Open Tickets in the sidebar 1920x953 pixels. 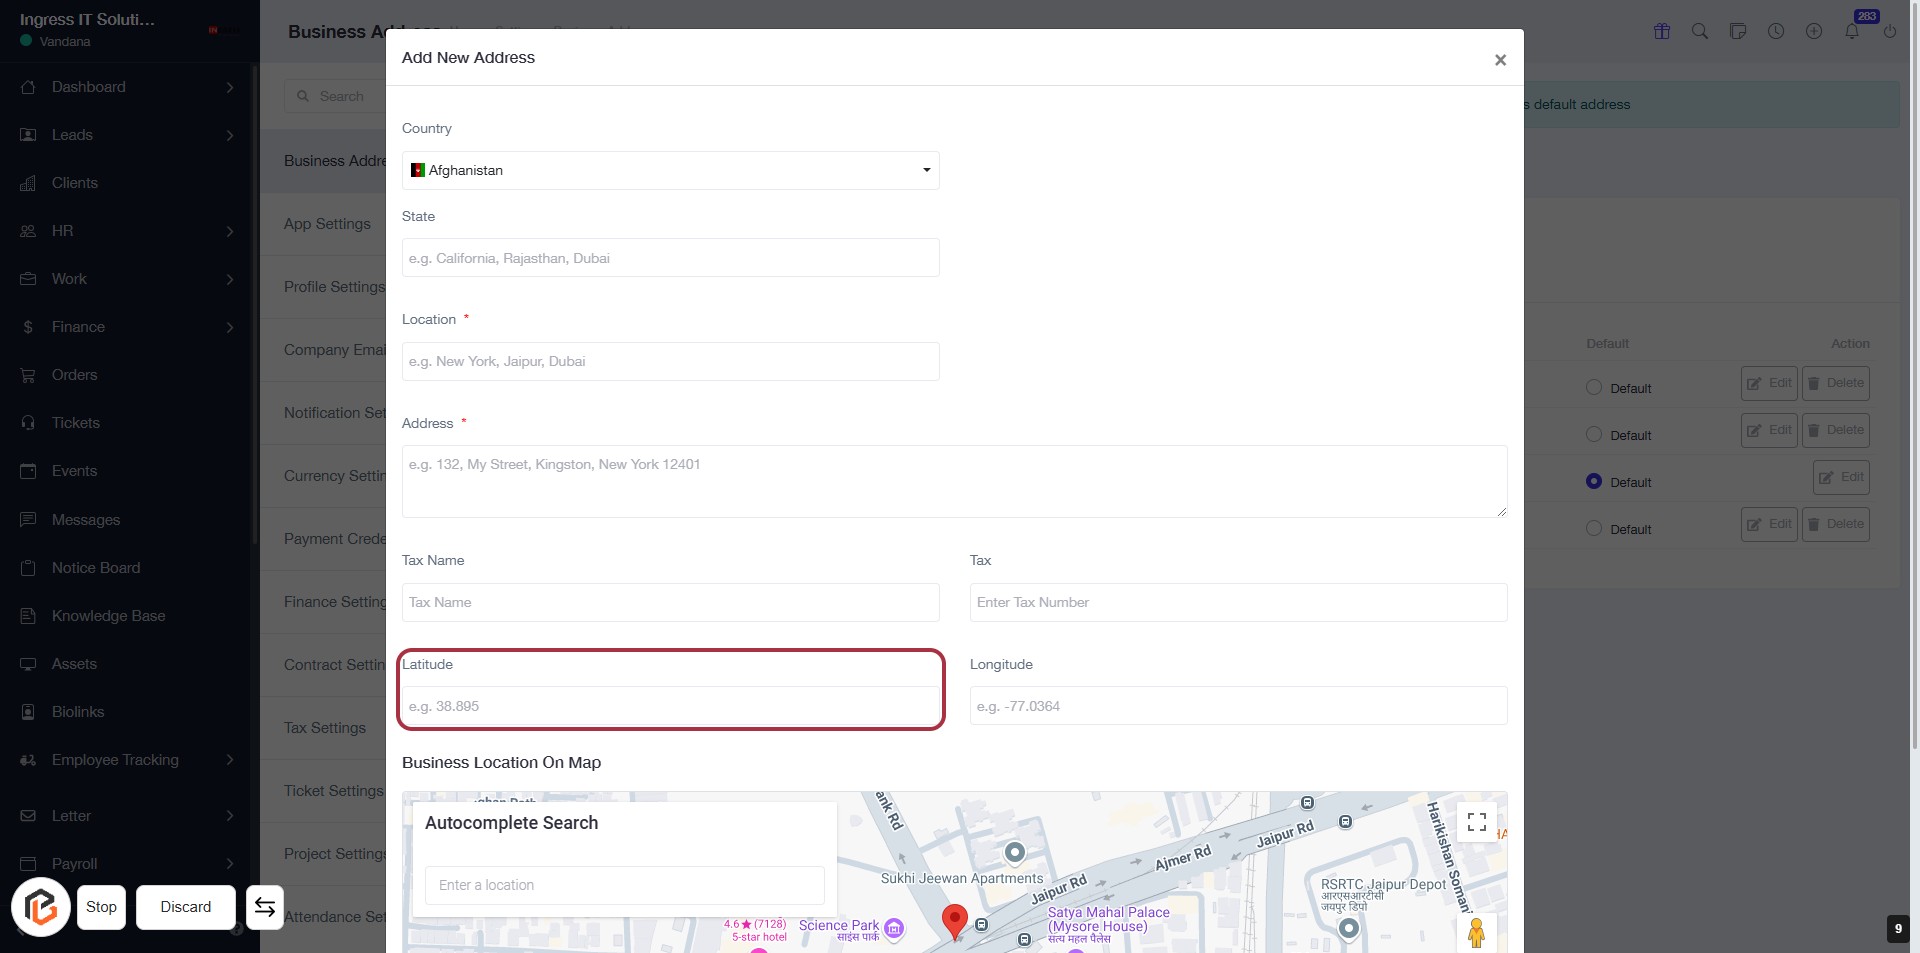tap(76, 423)
